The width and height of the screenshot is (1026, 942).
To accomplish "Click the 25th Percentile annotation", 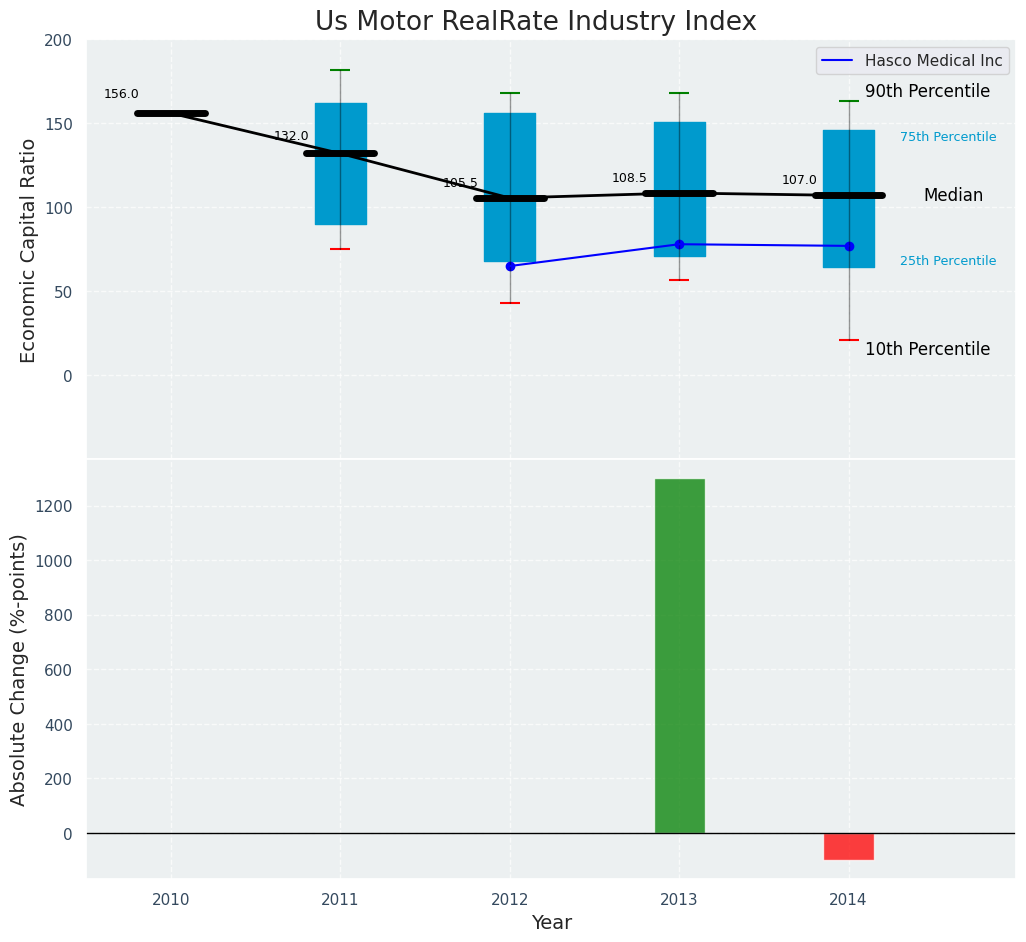I will [x=947, y=261].
